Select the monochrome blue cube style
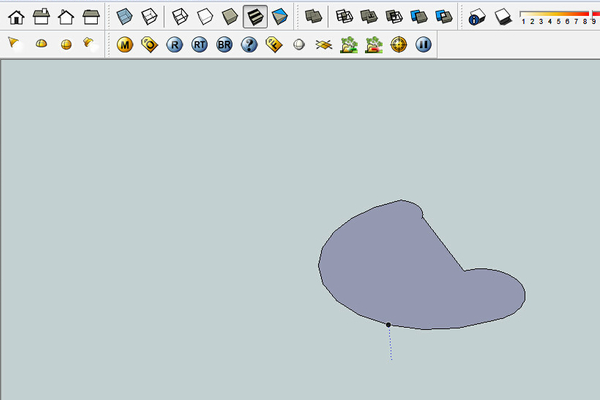 280,16
